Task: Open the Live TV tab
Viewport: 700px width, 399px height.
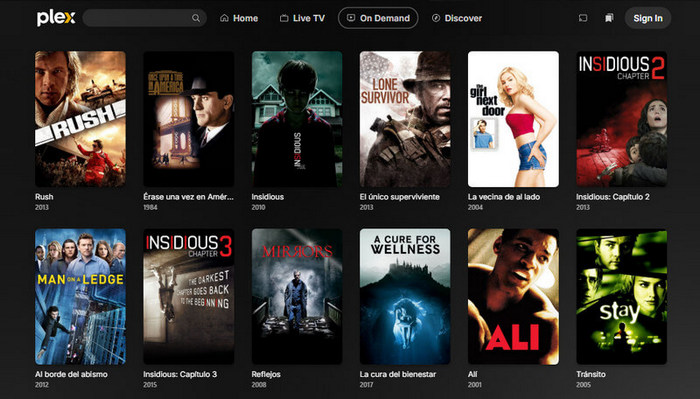Action: coord(302,18)
